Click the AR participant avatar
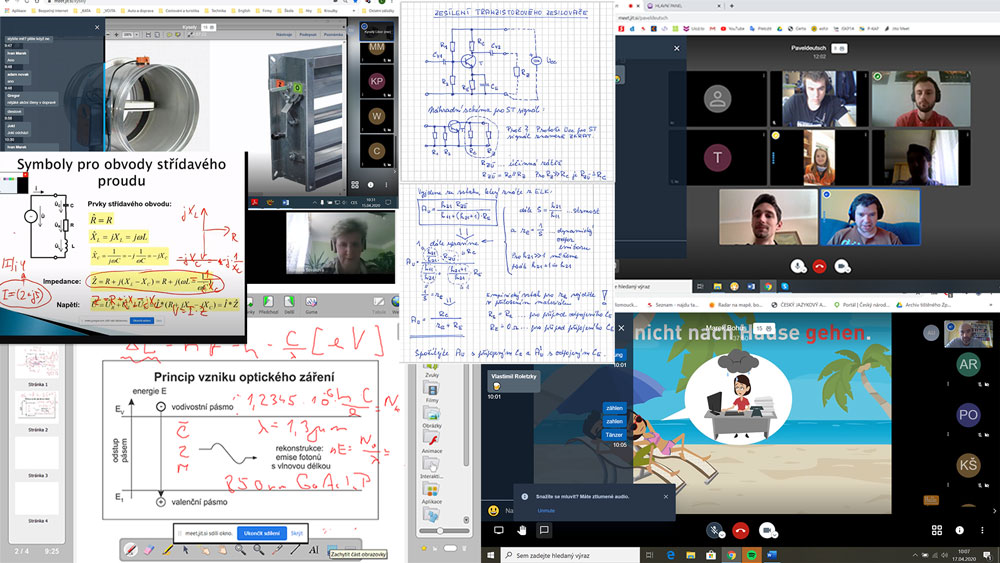The width and height of the screenshot is (1000, 563). click(968, 364)
